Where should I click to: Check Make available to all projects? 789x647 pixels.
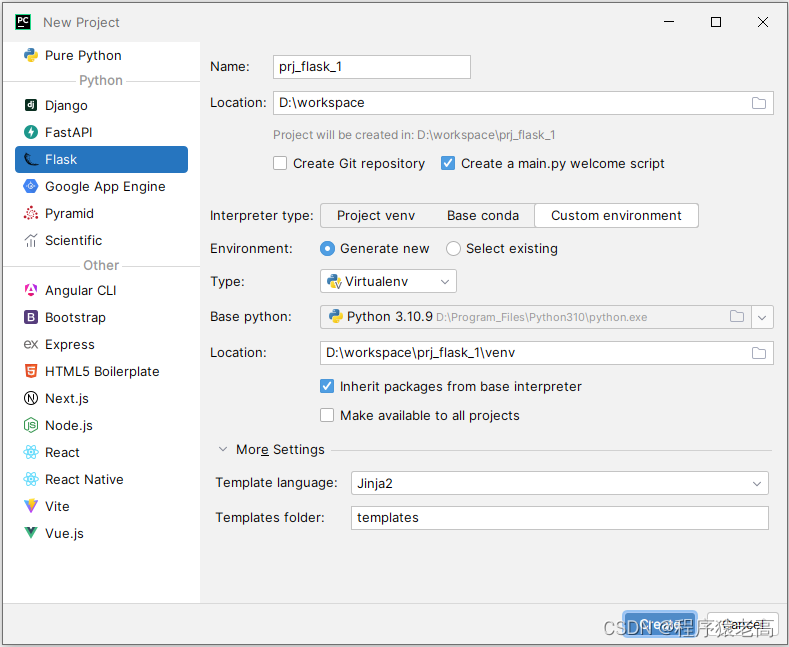[327, 416]
